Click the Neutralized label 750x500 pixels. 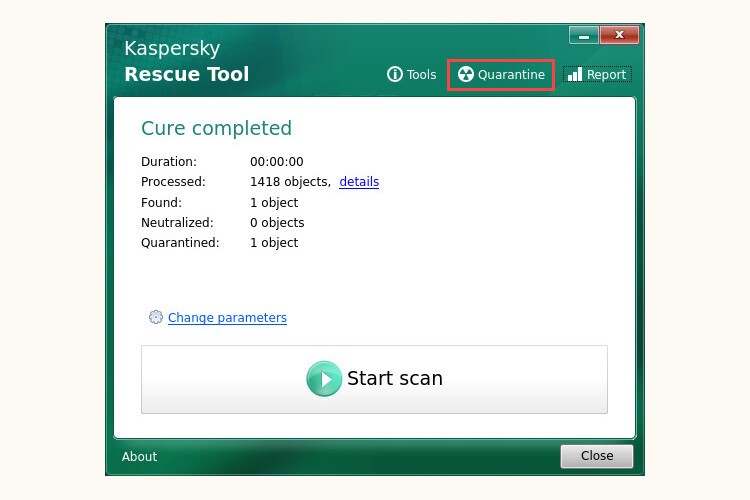pos(177,222)
